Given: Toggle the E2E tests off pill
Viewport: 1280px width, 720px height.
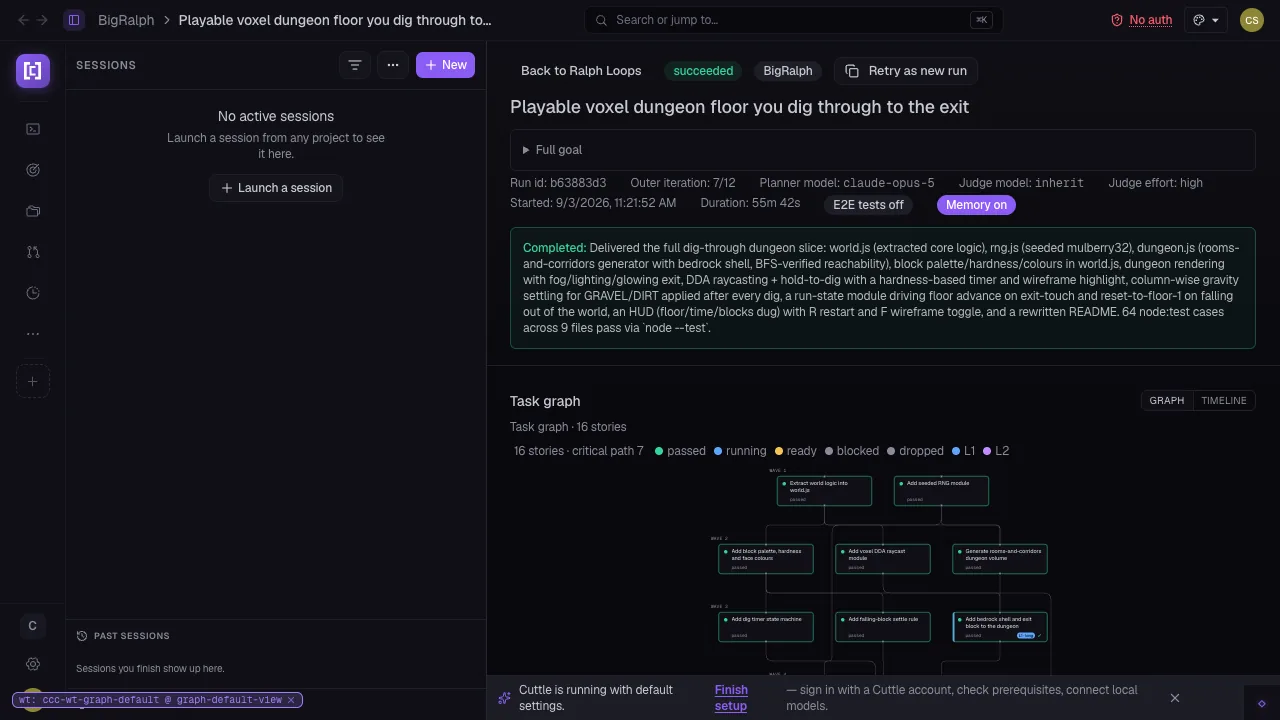Looking at the screenshot, I should point(868,205).
